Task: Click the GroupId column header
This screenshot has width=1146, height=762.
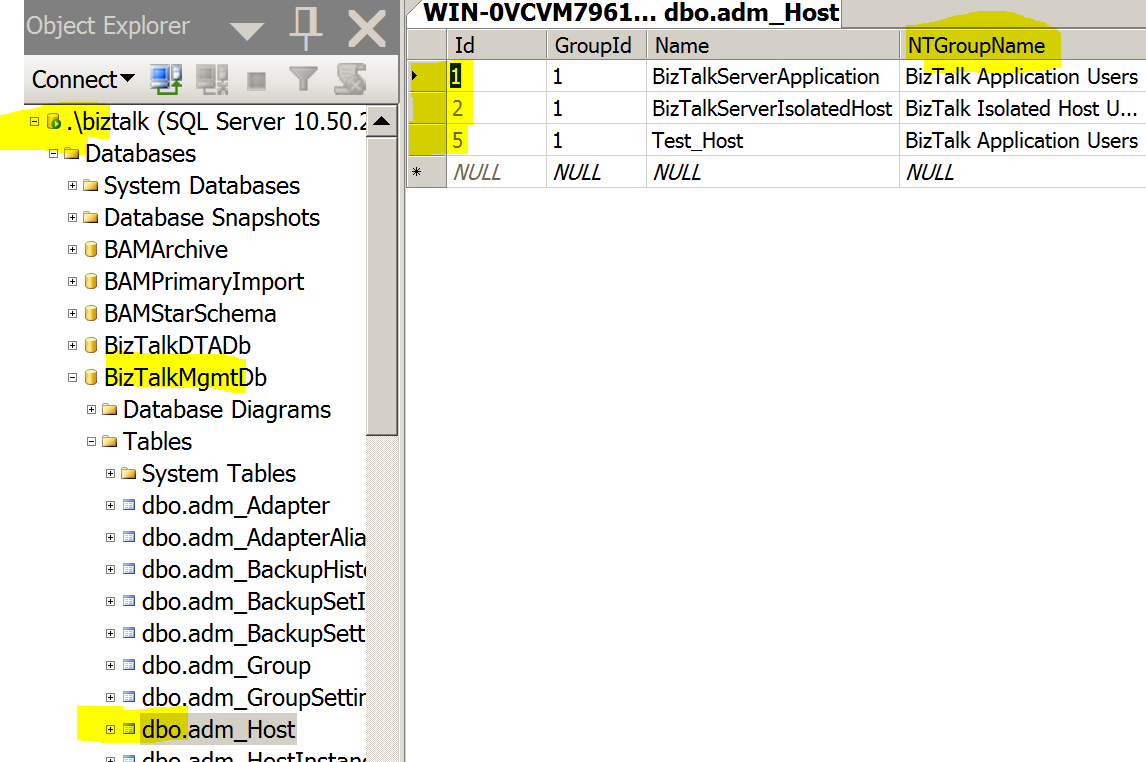Action: (596, 45)
